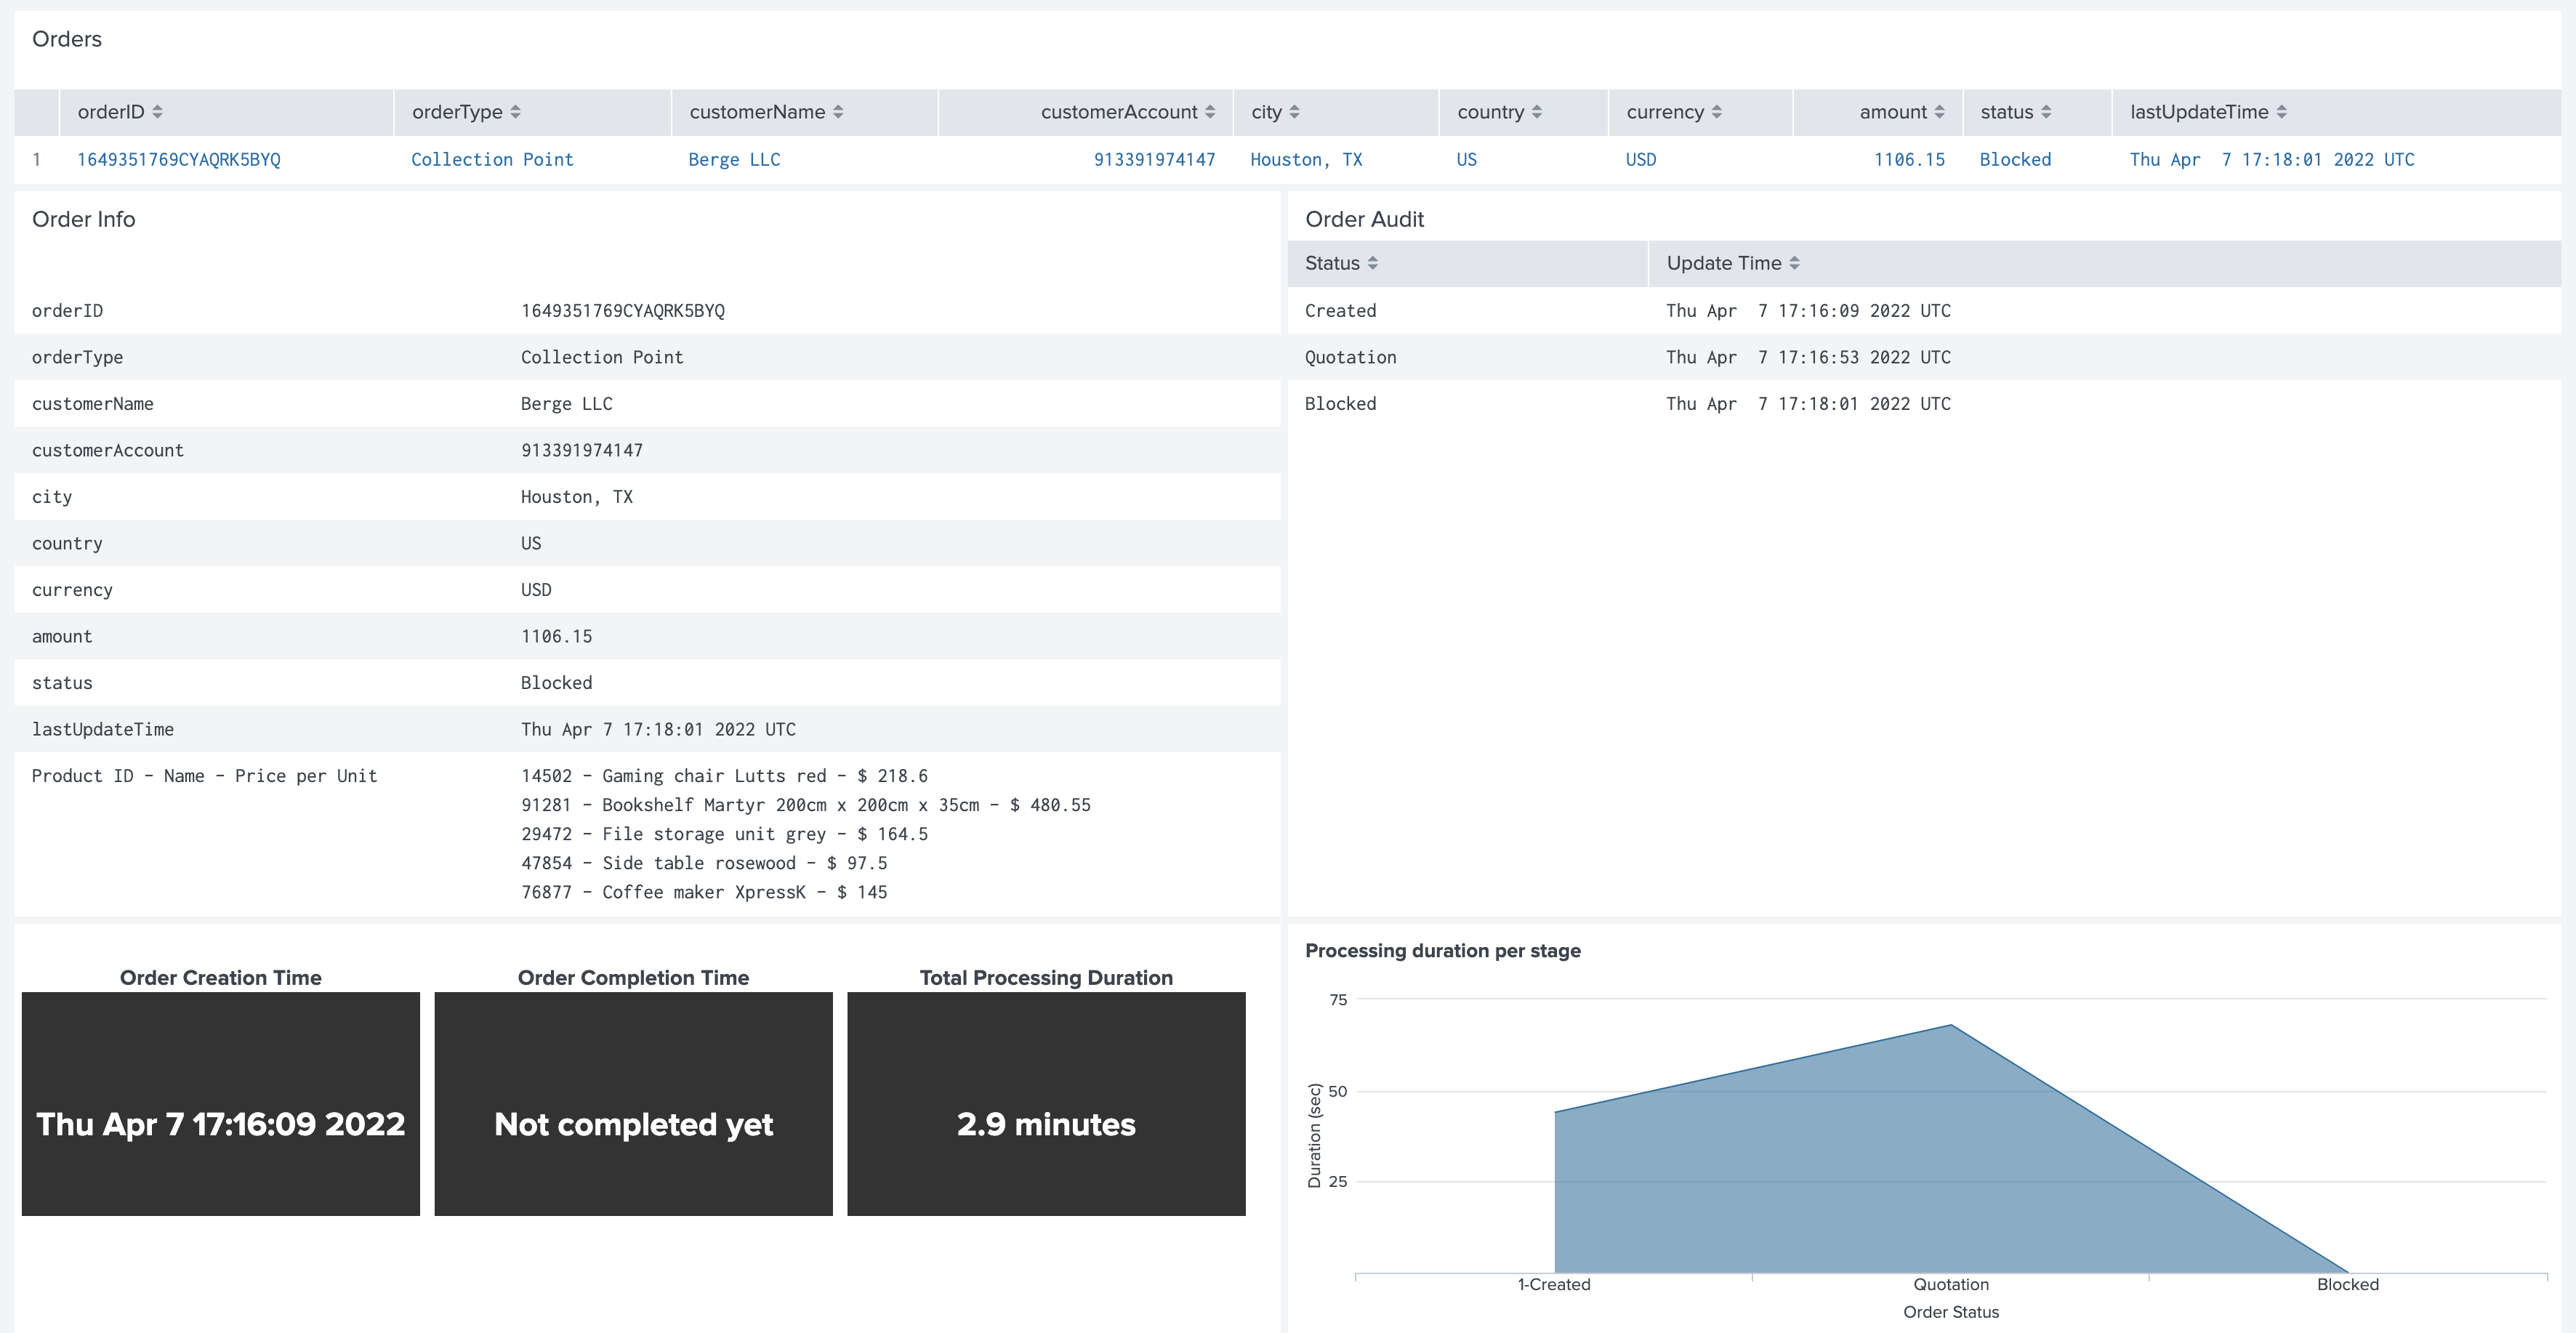2576x1333 pixels.
Task: Click sort icon next to orderID column
Action: pyautogui.click(x=157, y=112)
